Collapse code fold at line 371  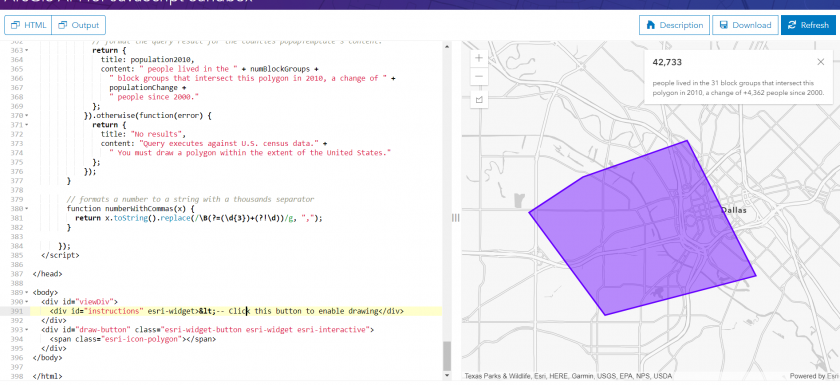[27, 125]
